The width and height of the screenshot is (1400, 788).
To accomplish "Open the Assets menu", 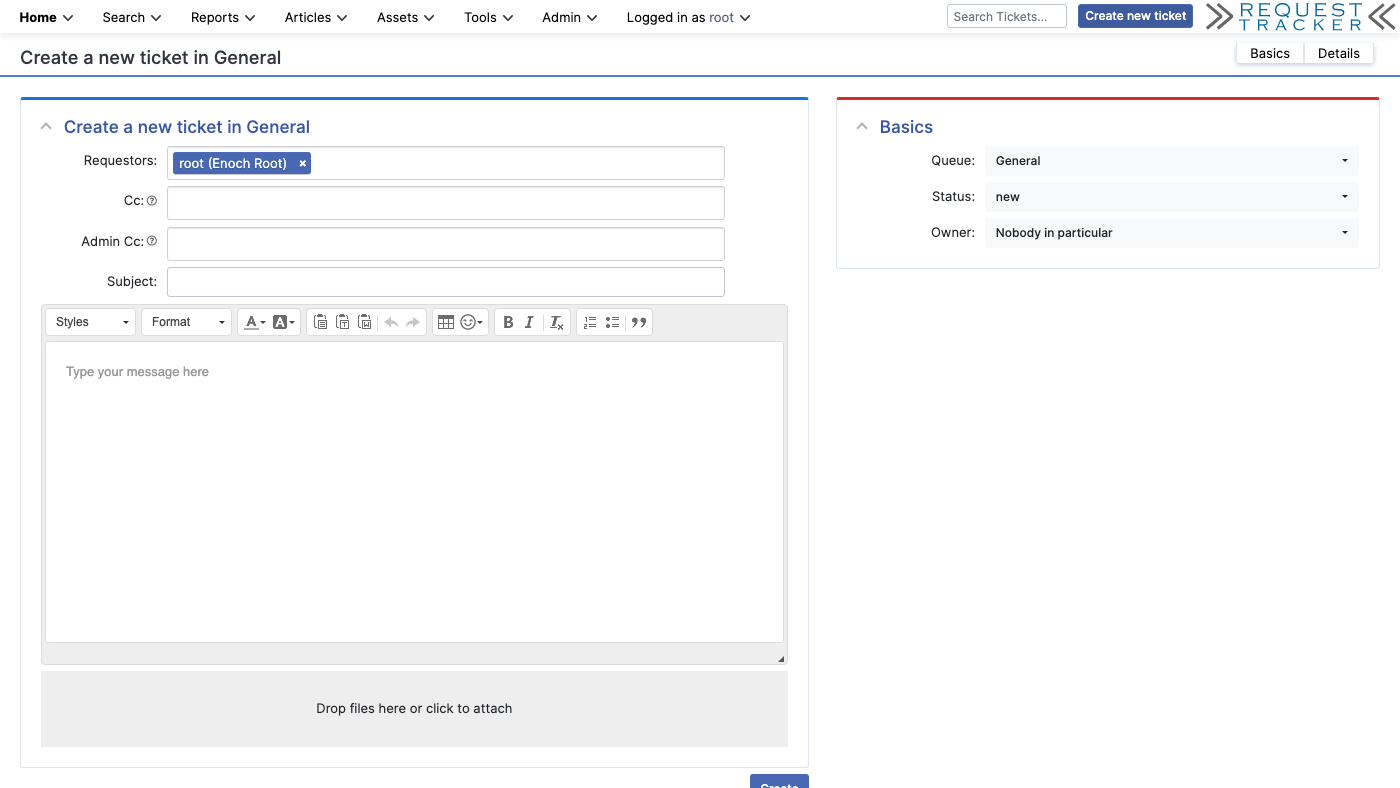I will click(405, 17).
